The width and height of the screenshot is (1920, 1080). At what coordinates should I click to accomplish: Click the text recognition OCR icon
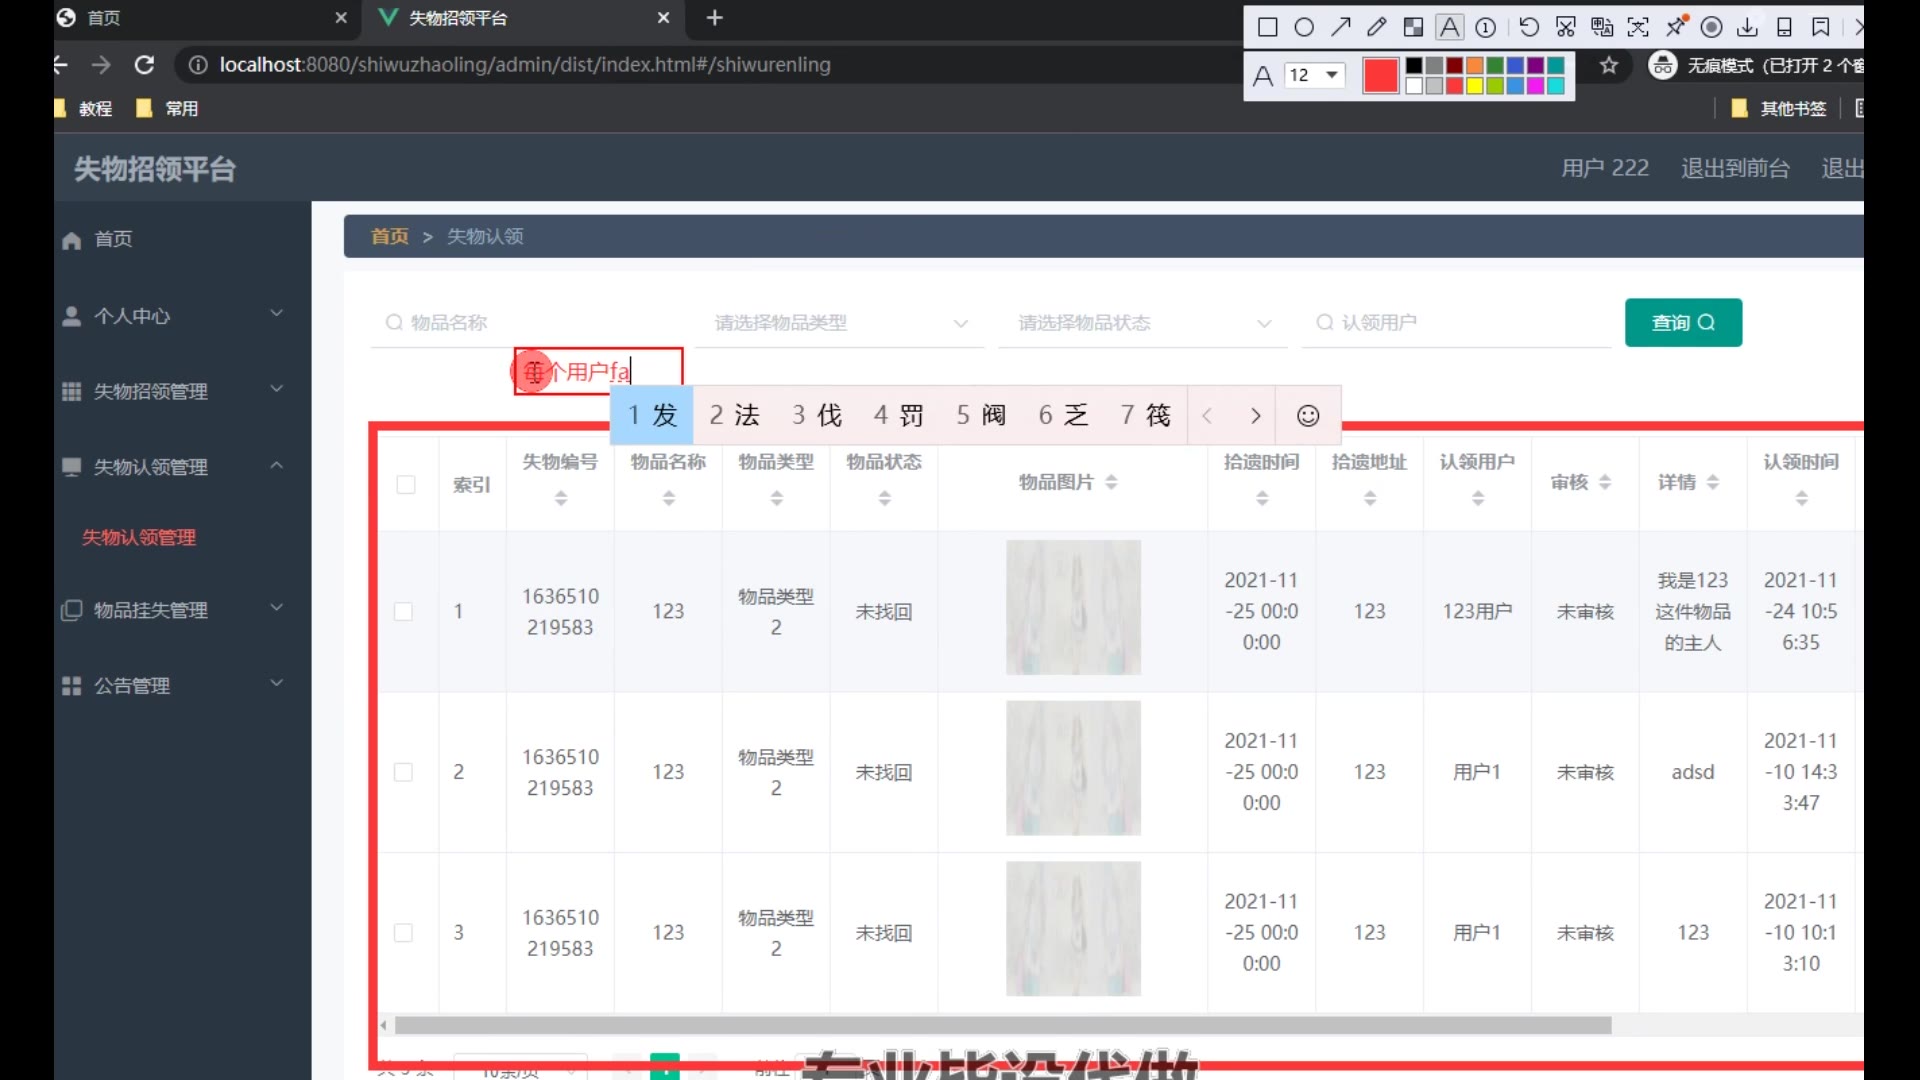[x=1638, y=27]
